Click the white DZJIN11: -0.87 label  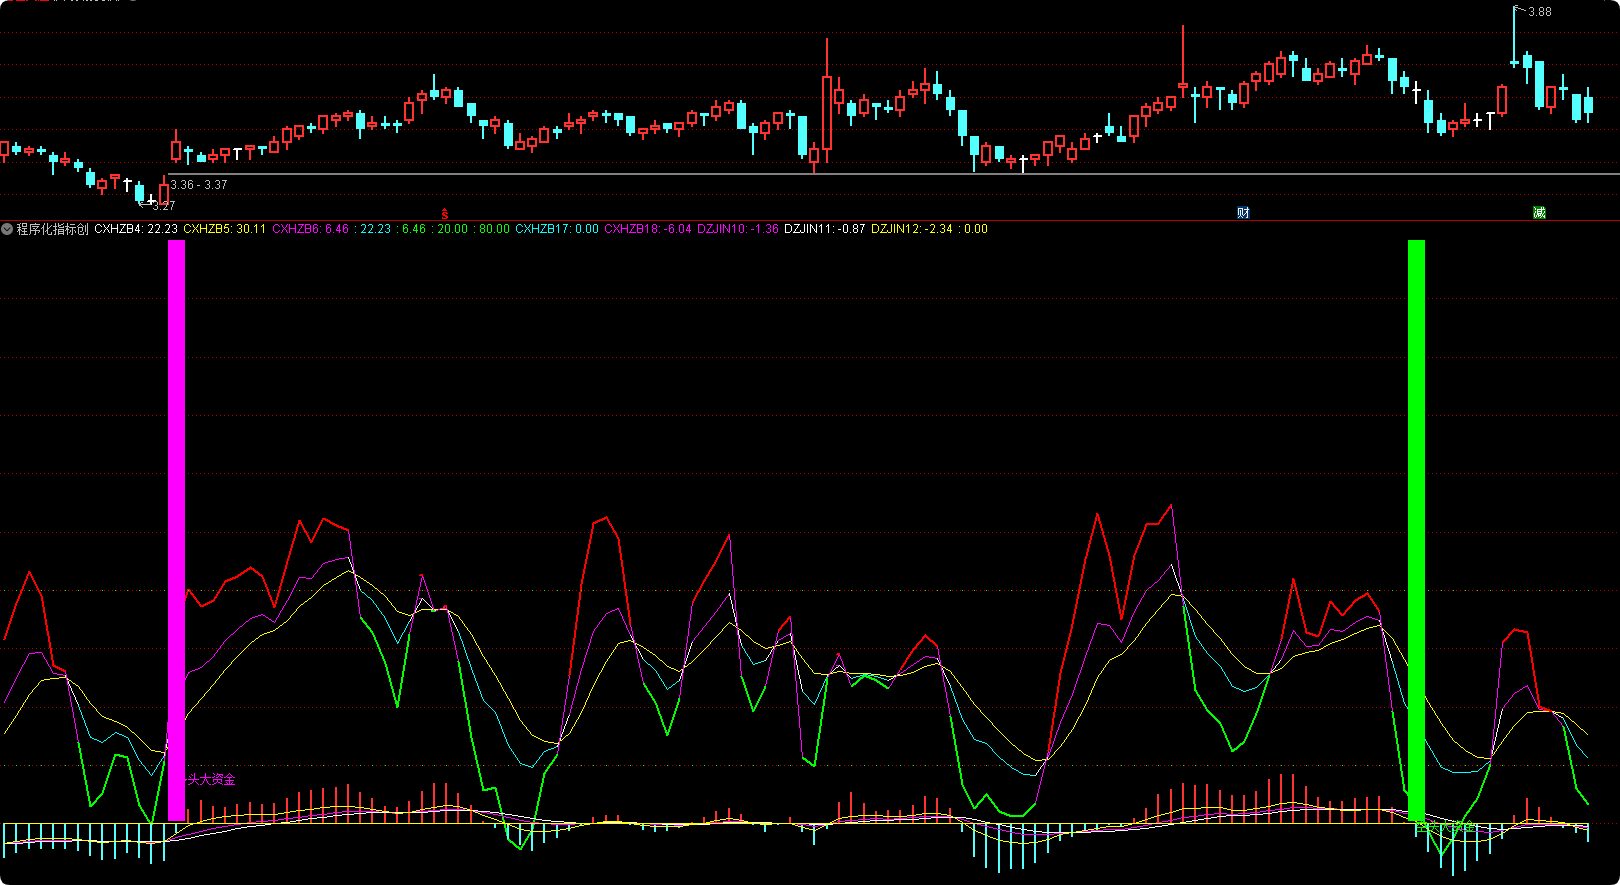[824, 229]
